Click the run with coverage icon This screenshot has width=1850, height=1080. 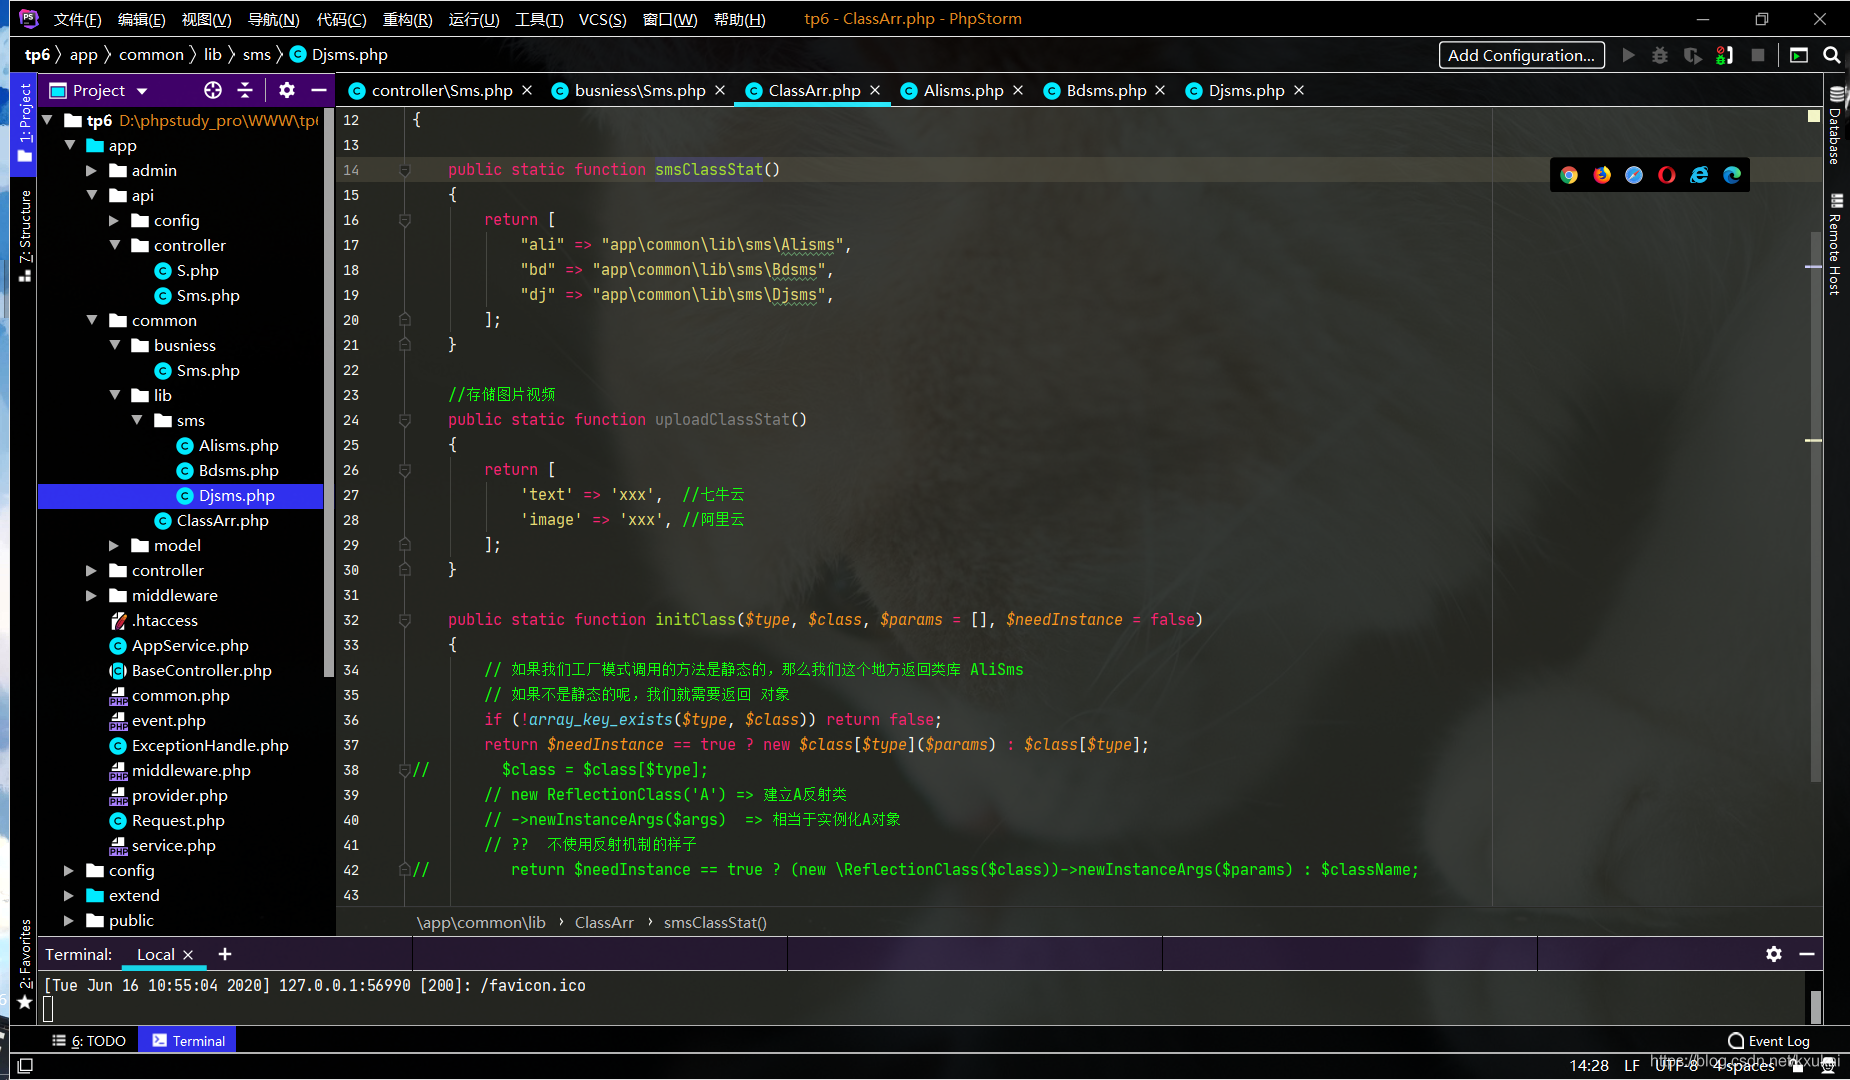[1692, 55]
